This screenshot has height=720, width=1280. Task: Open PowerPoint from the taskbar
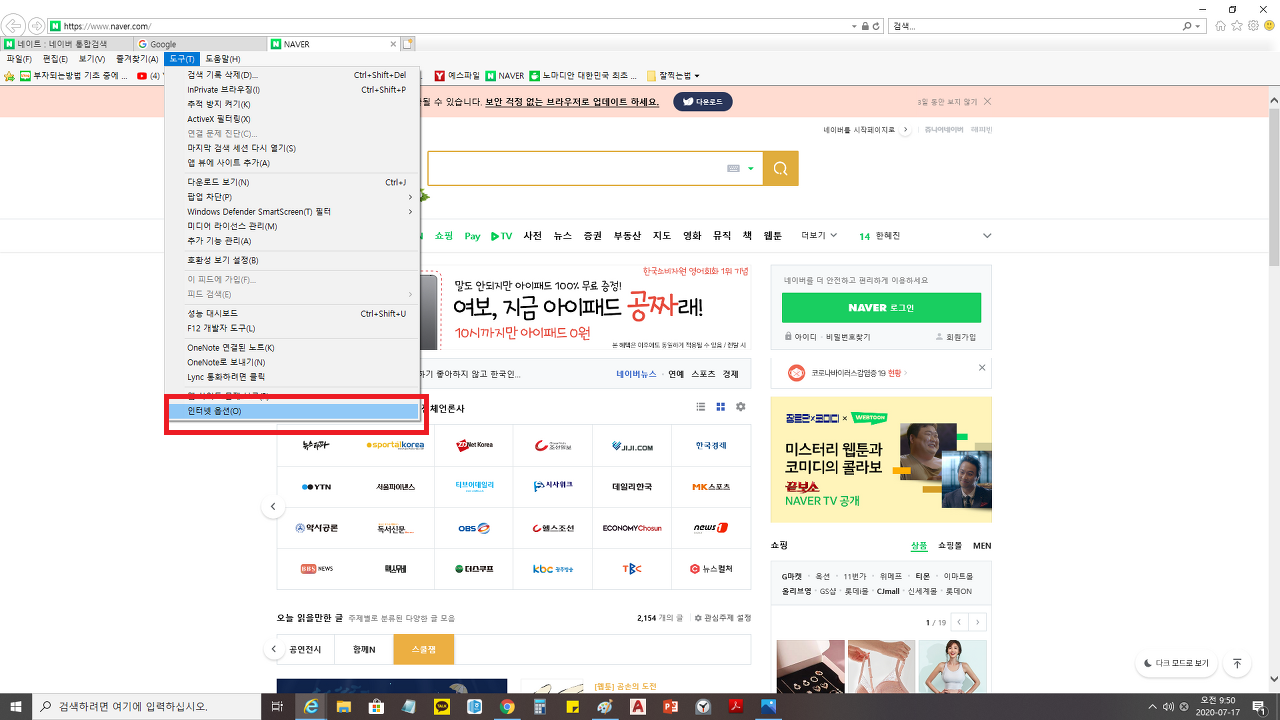pos(670,706)
